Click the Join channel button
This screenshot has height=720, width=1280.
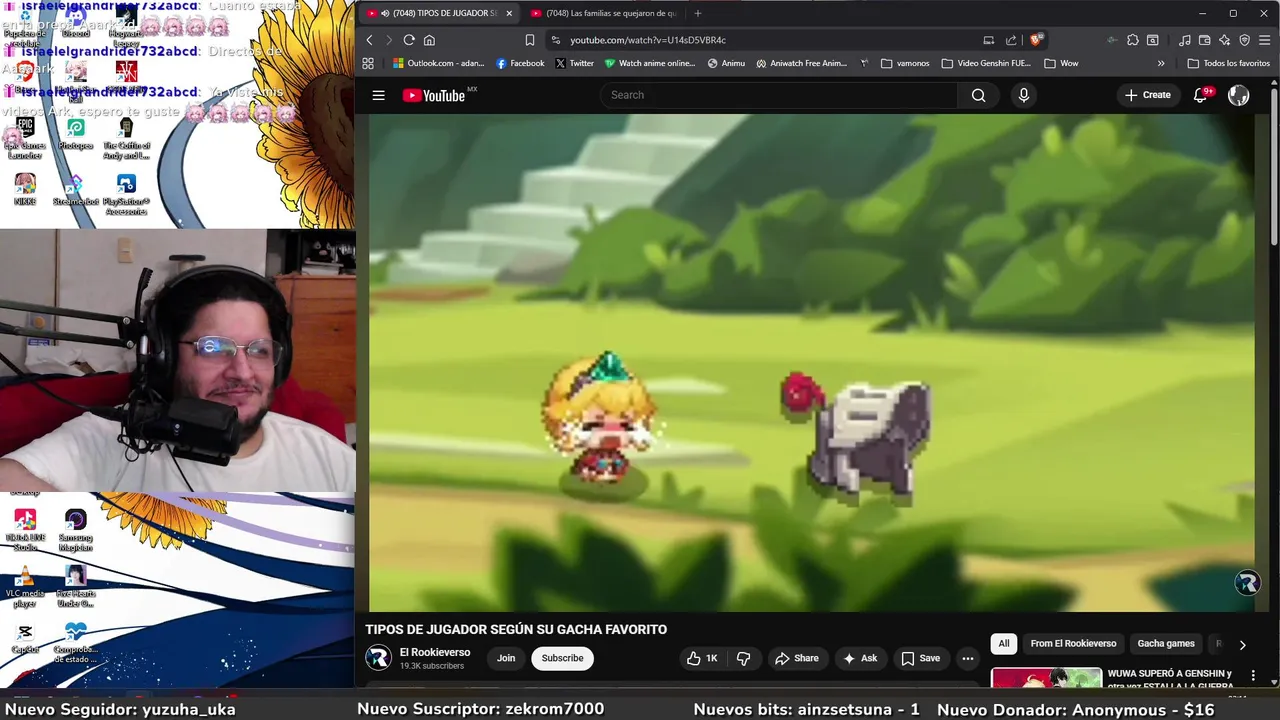click(x=506, y=658)
